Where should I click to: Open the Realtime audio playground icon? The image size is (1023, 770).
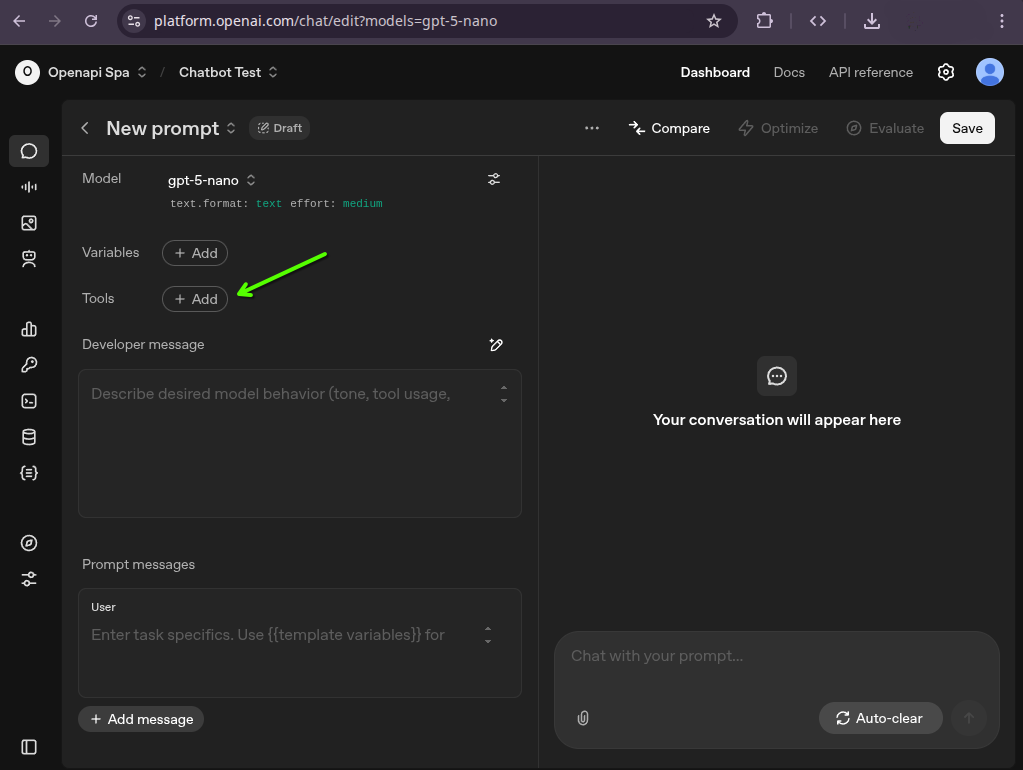[28, 186]
